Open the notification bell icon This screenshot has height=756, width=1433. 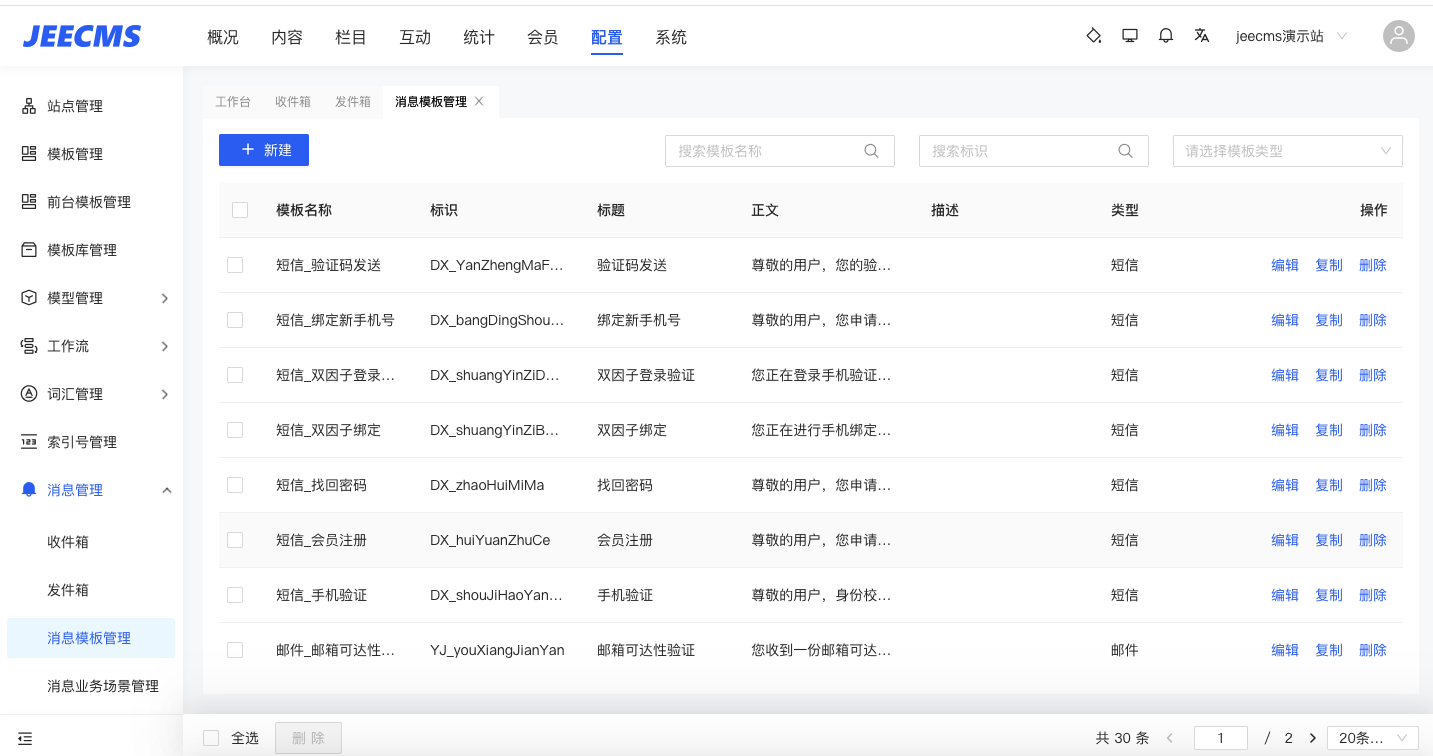click(x=1166, y=36)
